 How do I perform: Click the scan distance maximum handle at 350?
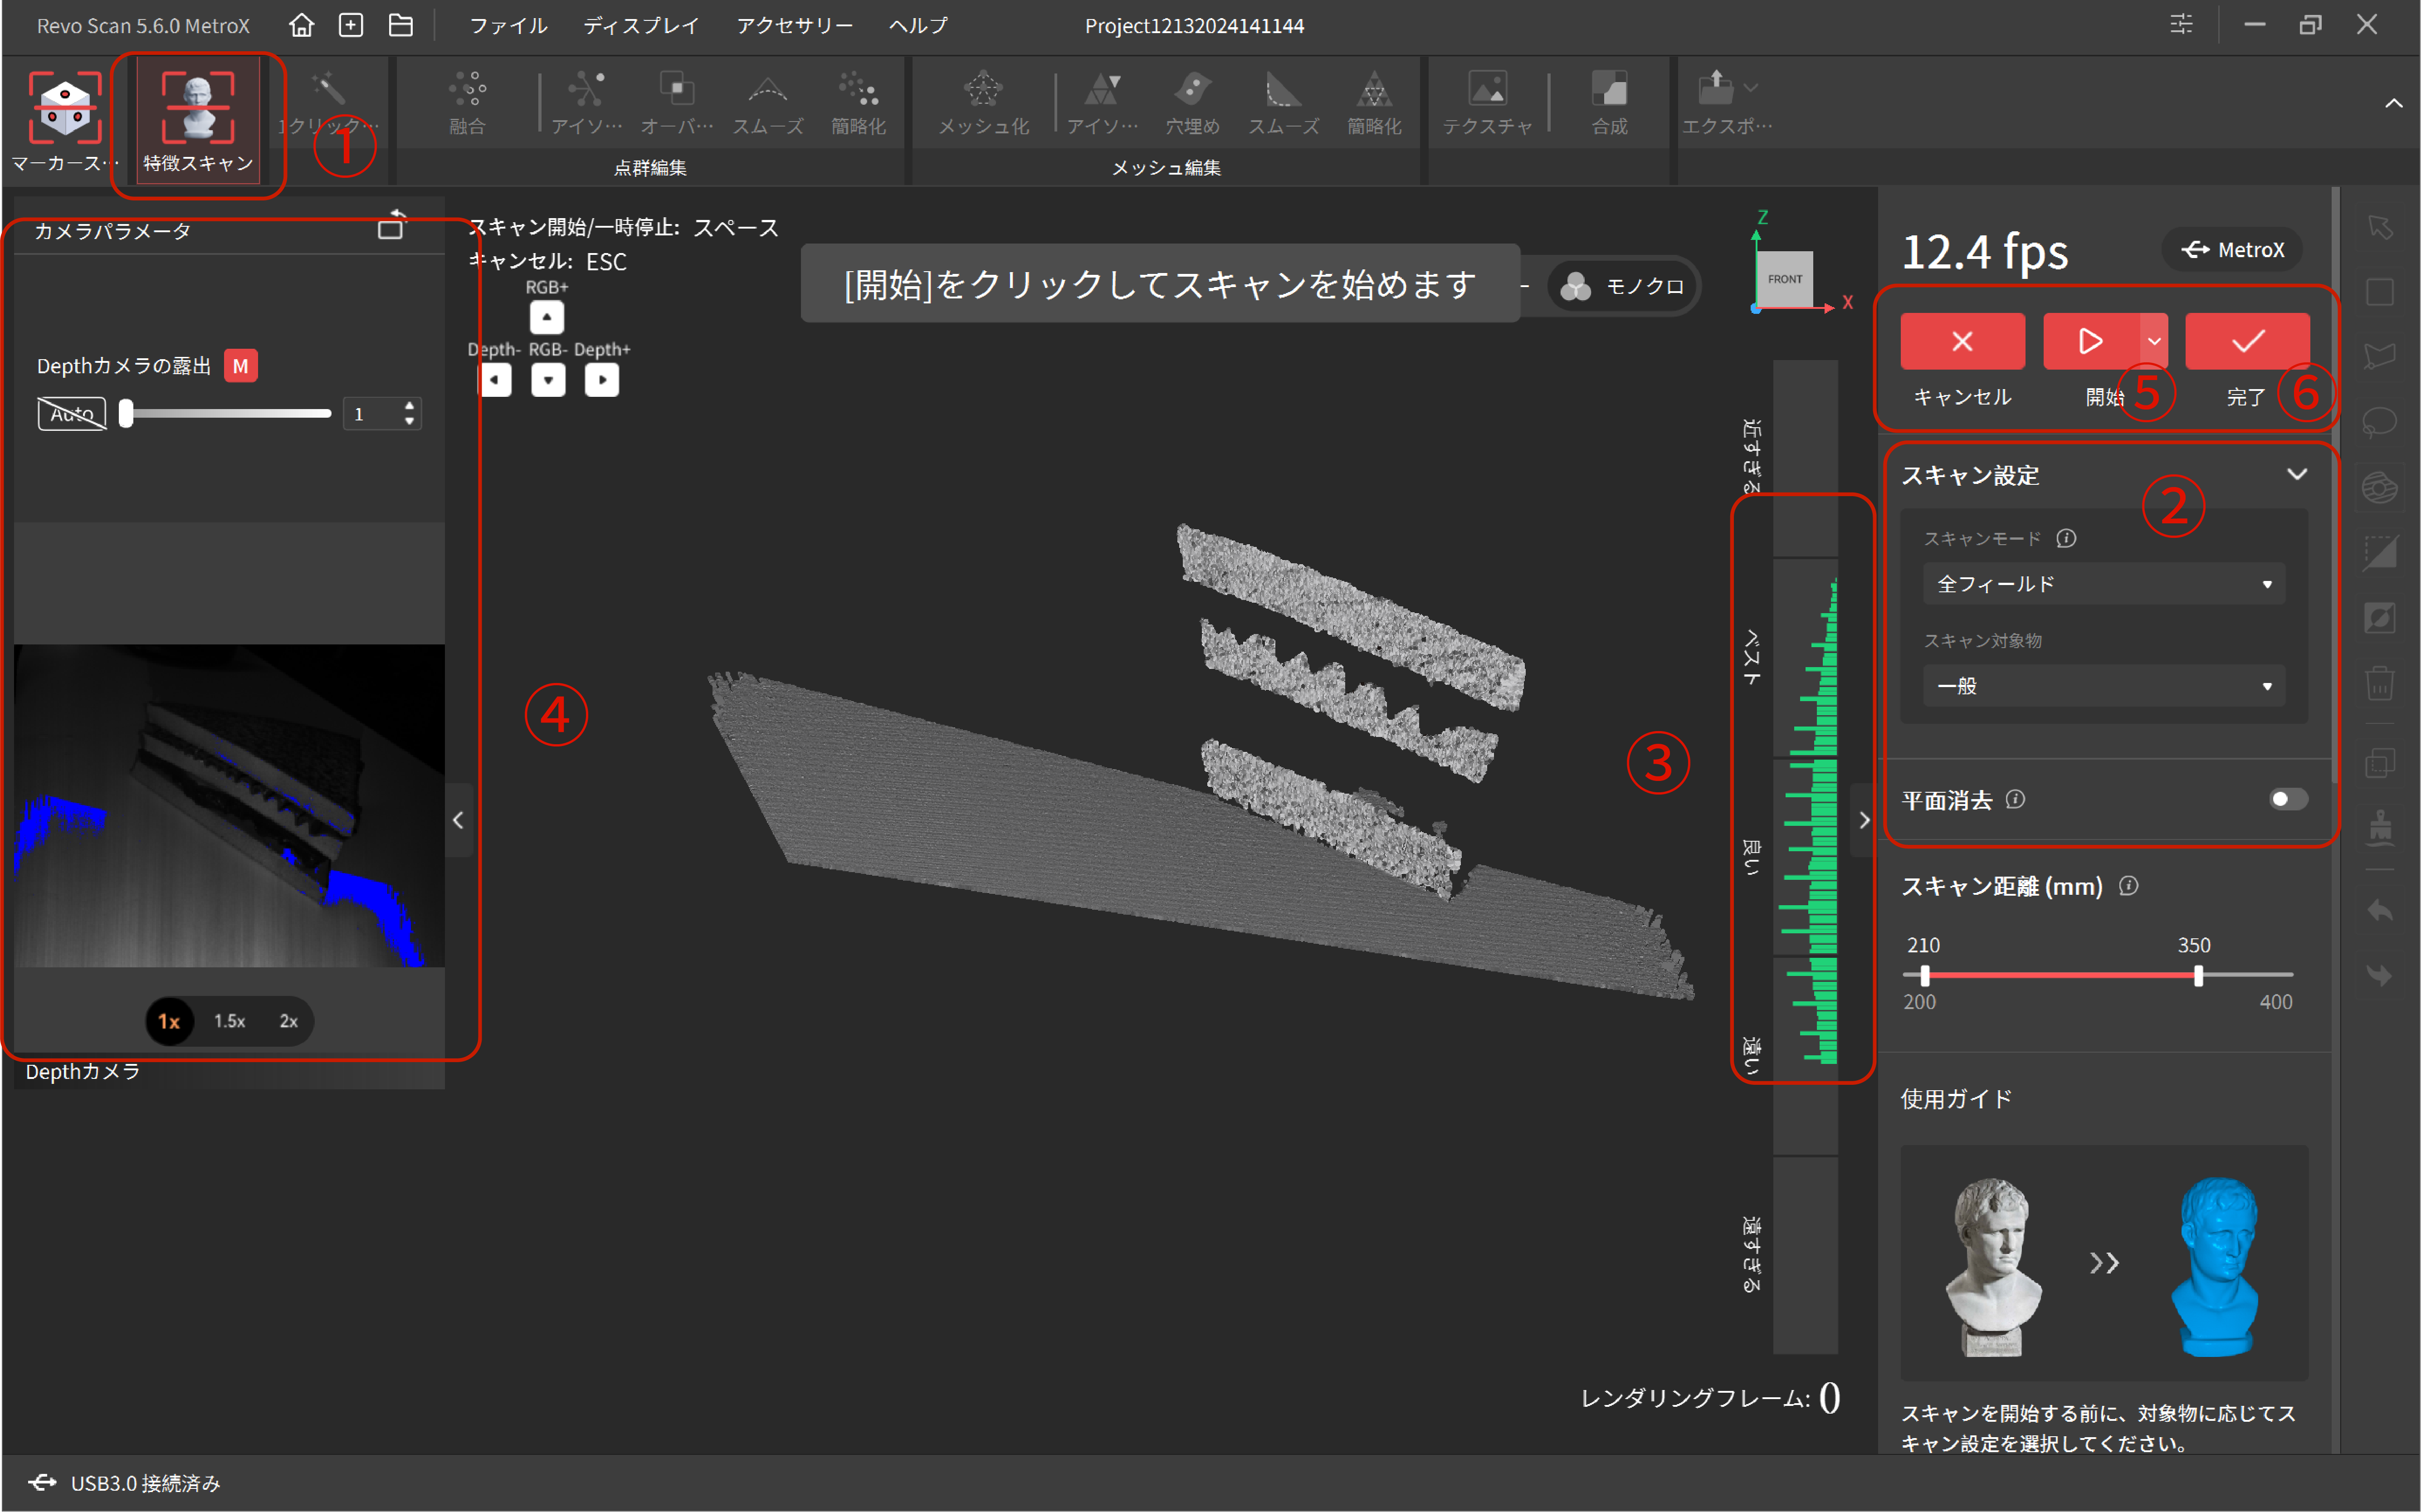coord(2198,975)
